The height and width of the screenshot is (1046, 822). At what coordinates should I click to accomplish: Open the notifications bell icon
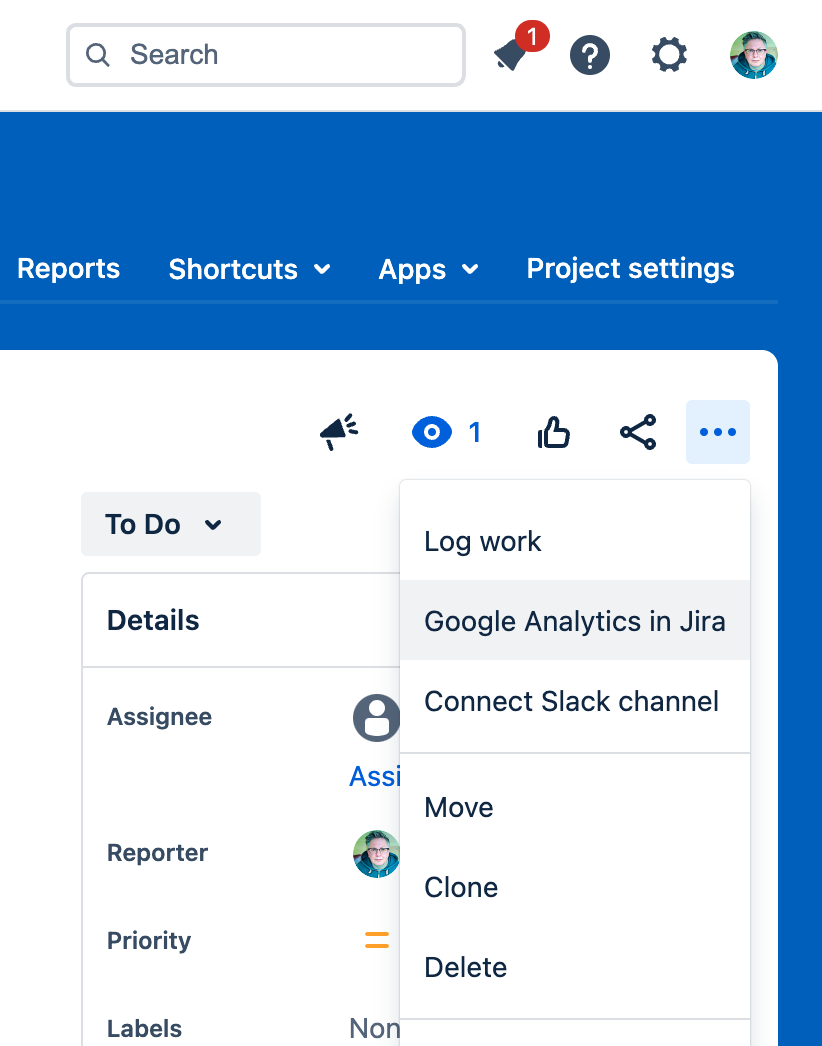[511, 54]
